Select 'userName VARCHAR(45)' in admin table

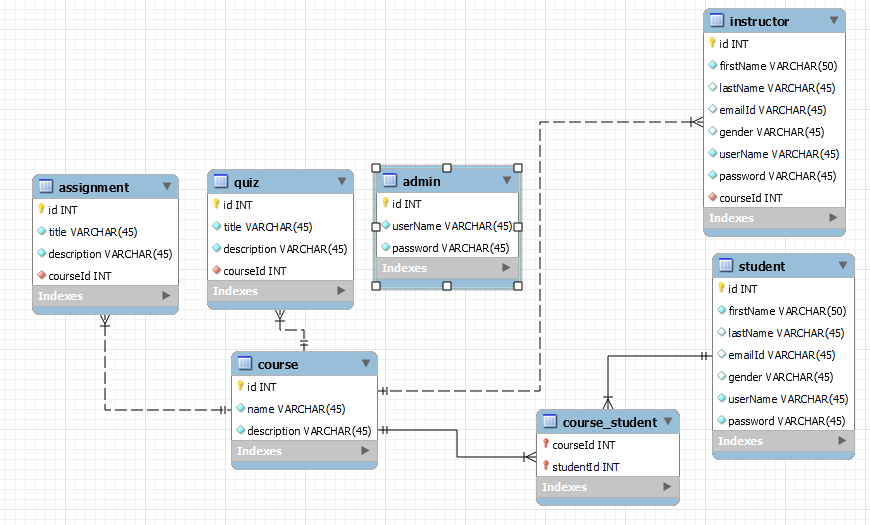(452, 226)
